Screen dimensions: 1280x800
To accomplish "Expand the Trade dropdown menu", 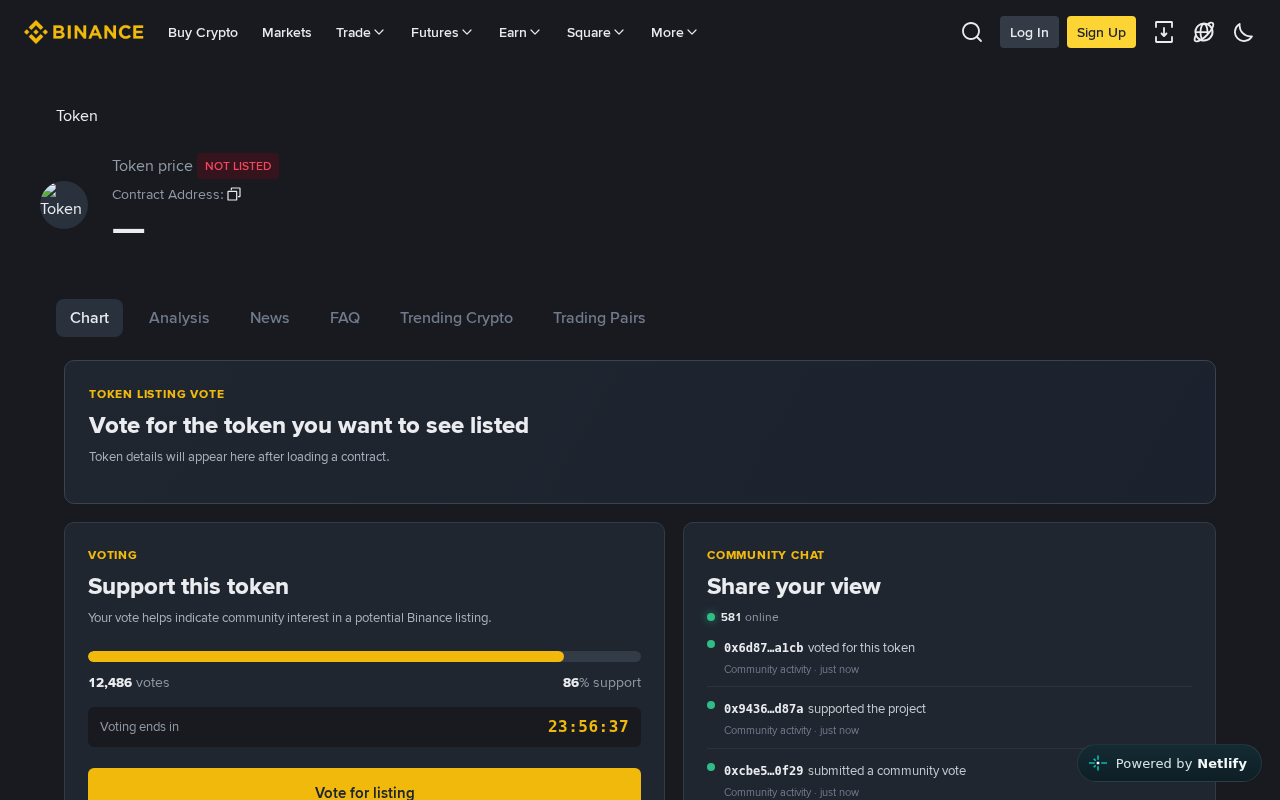I will tap(360, 32).
